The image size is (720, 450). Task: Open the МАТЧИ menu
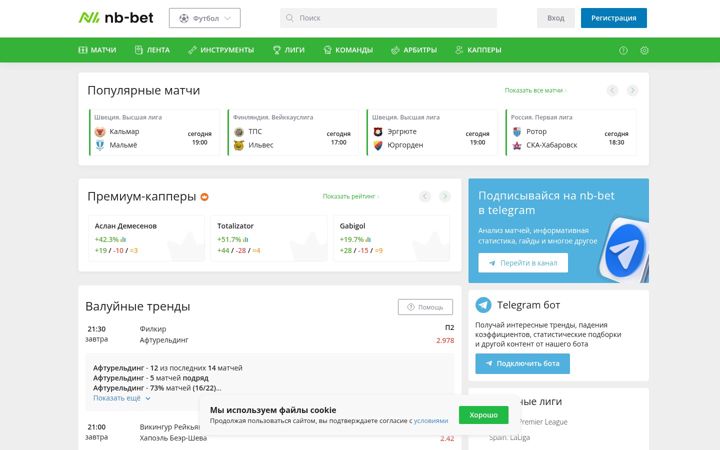point(97,50)
